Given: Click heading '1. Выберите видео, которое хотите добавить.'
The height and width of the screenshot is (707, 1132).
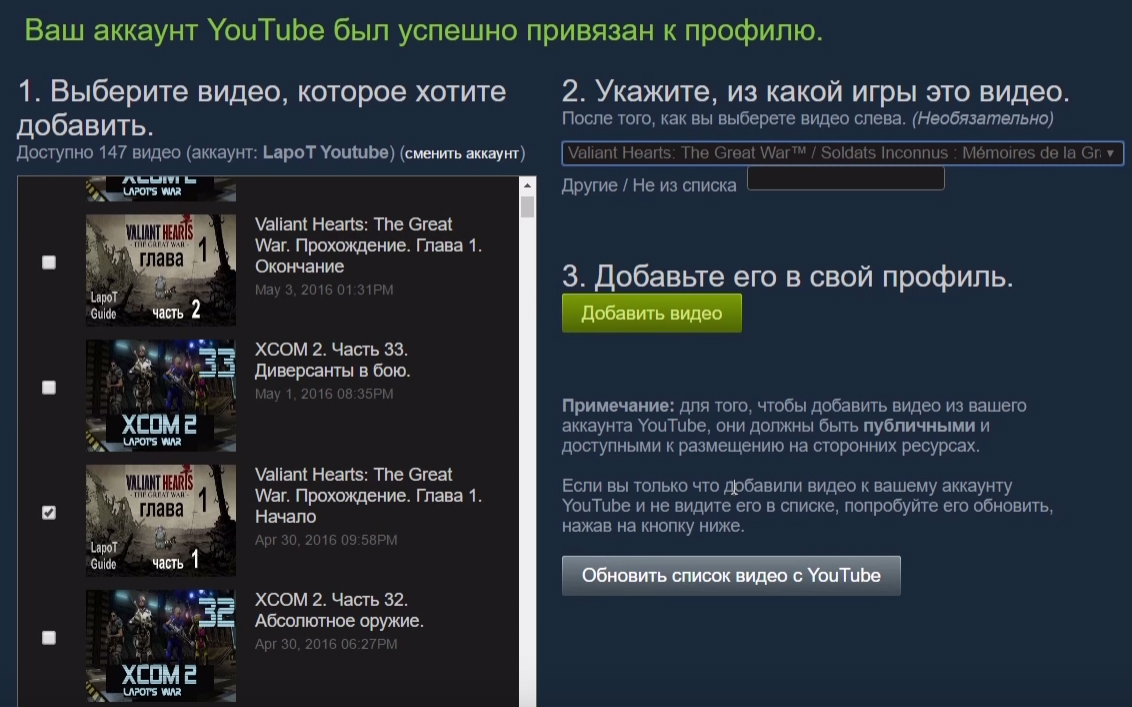Looking at the screenshot, I should coord(261,108).
